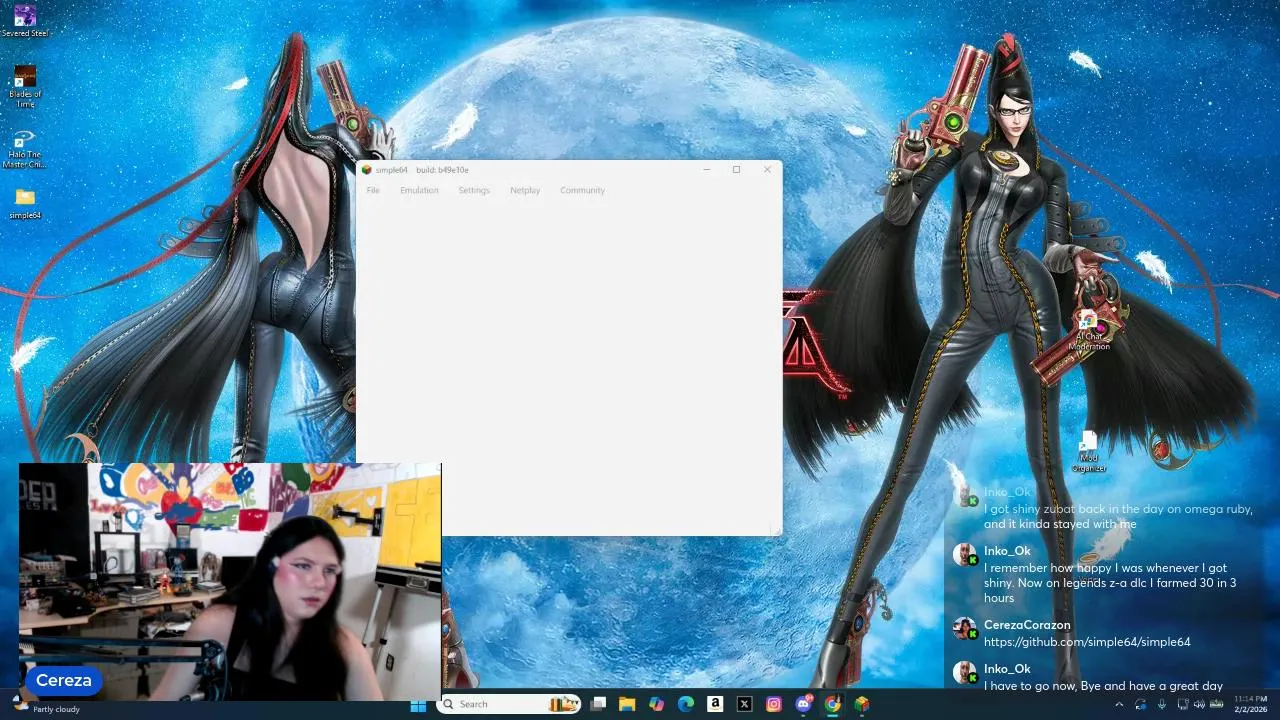The image size is (1280, 720).
Task: Select the Blades of Time desktop icon
Action: click(x=25, y=86)
